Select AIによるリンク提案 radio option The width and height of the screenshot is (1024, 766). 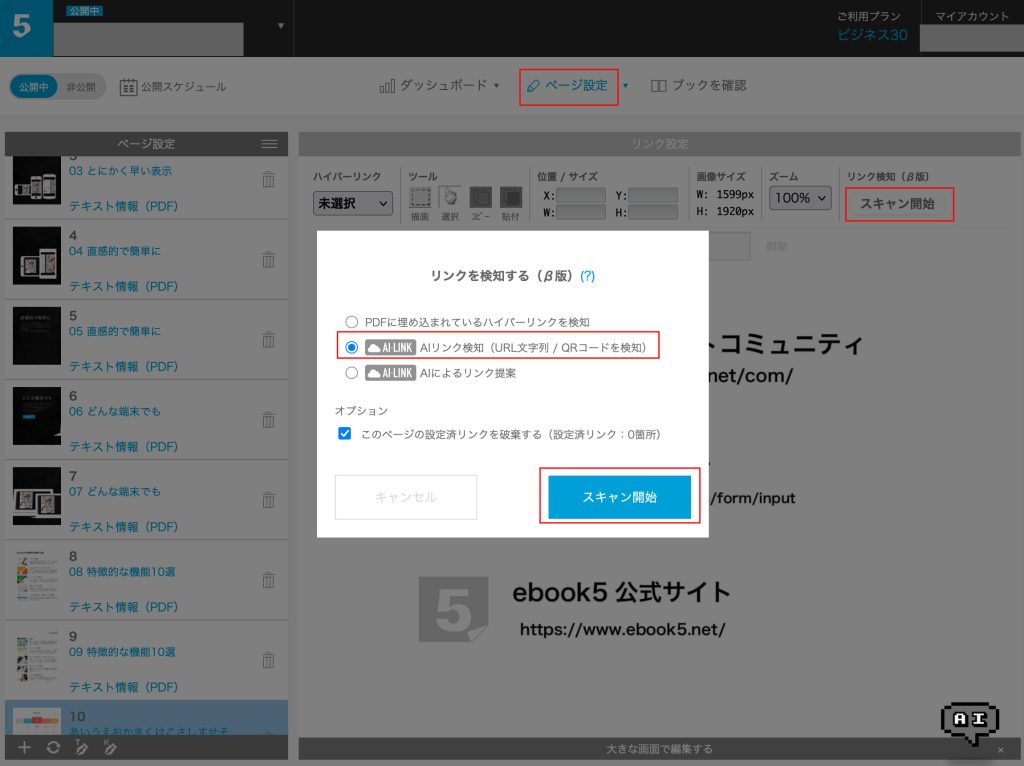(351, 373)
